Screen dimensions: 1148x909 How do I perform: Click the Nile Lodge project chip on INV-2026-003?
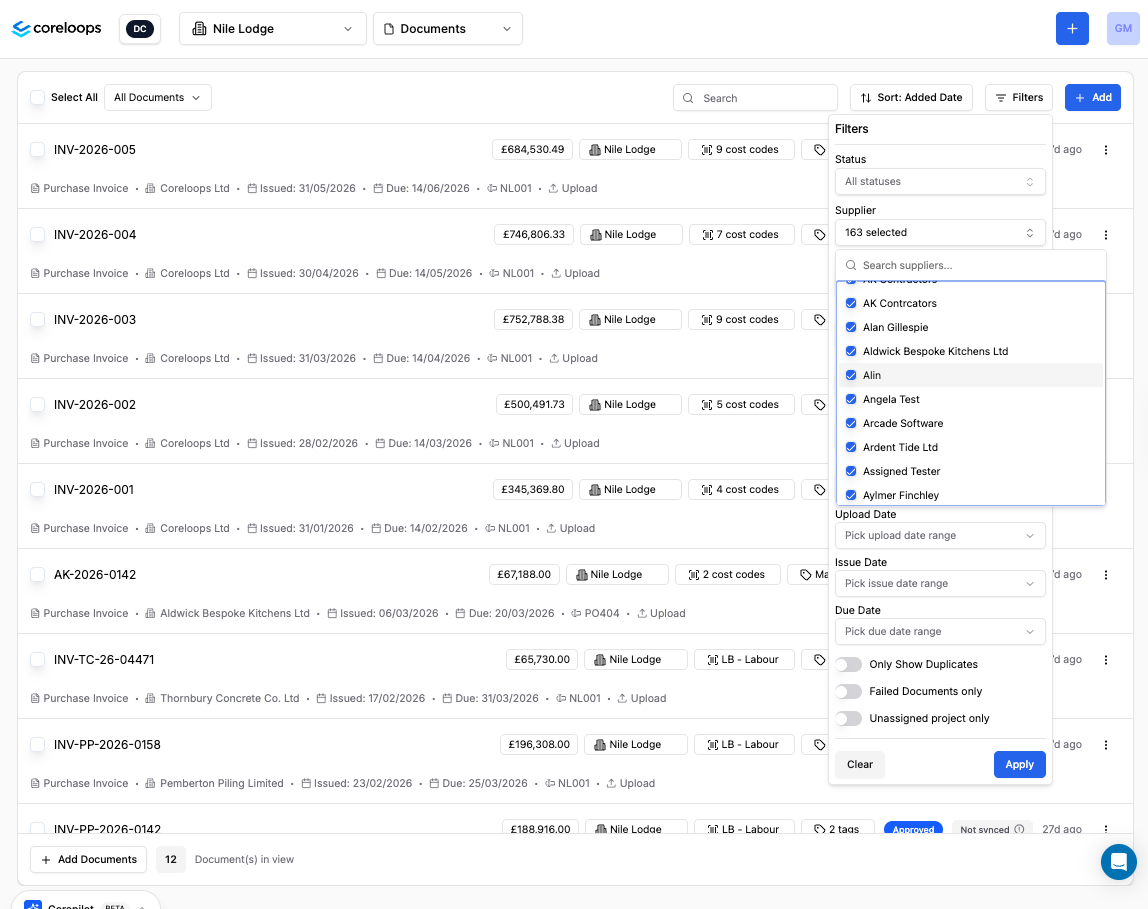pyautogui.click(x=630, y=319)
